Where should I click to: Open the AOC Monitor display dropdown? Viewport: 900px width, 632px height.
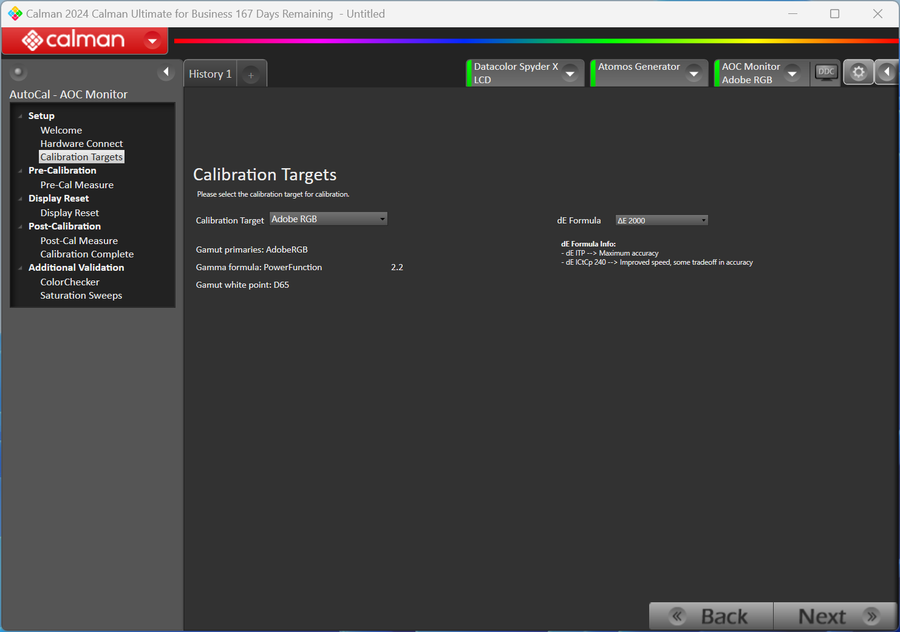coord(792,73)
